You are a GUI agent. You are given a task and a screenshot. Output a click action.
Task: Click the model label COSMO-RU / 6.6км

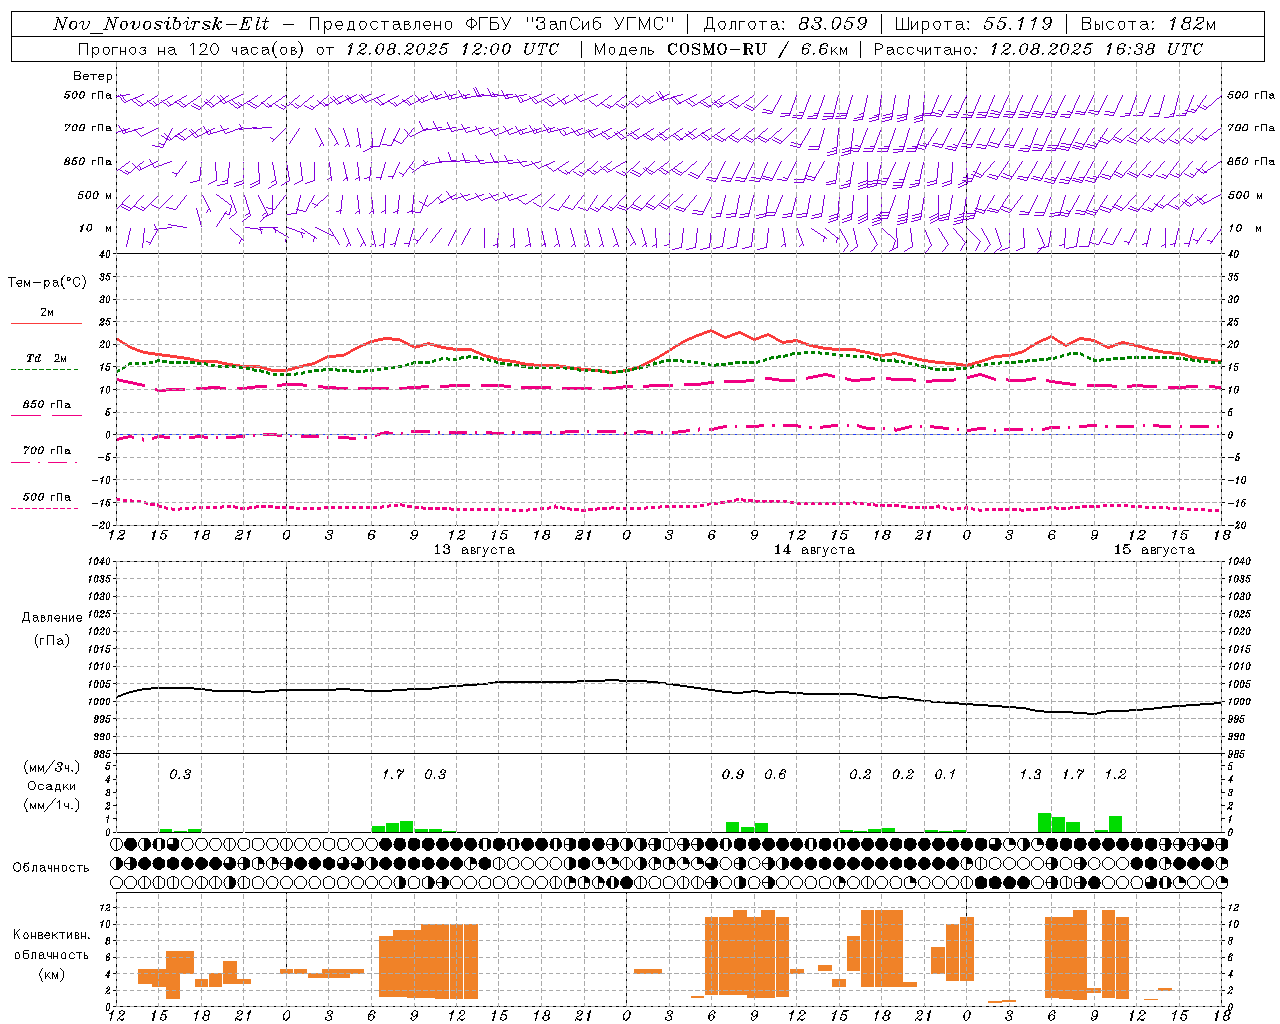point(757,49)
